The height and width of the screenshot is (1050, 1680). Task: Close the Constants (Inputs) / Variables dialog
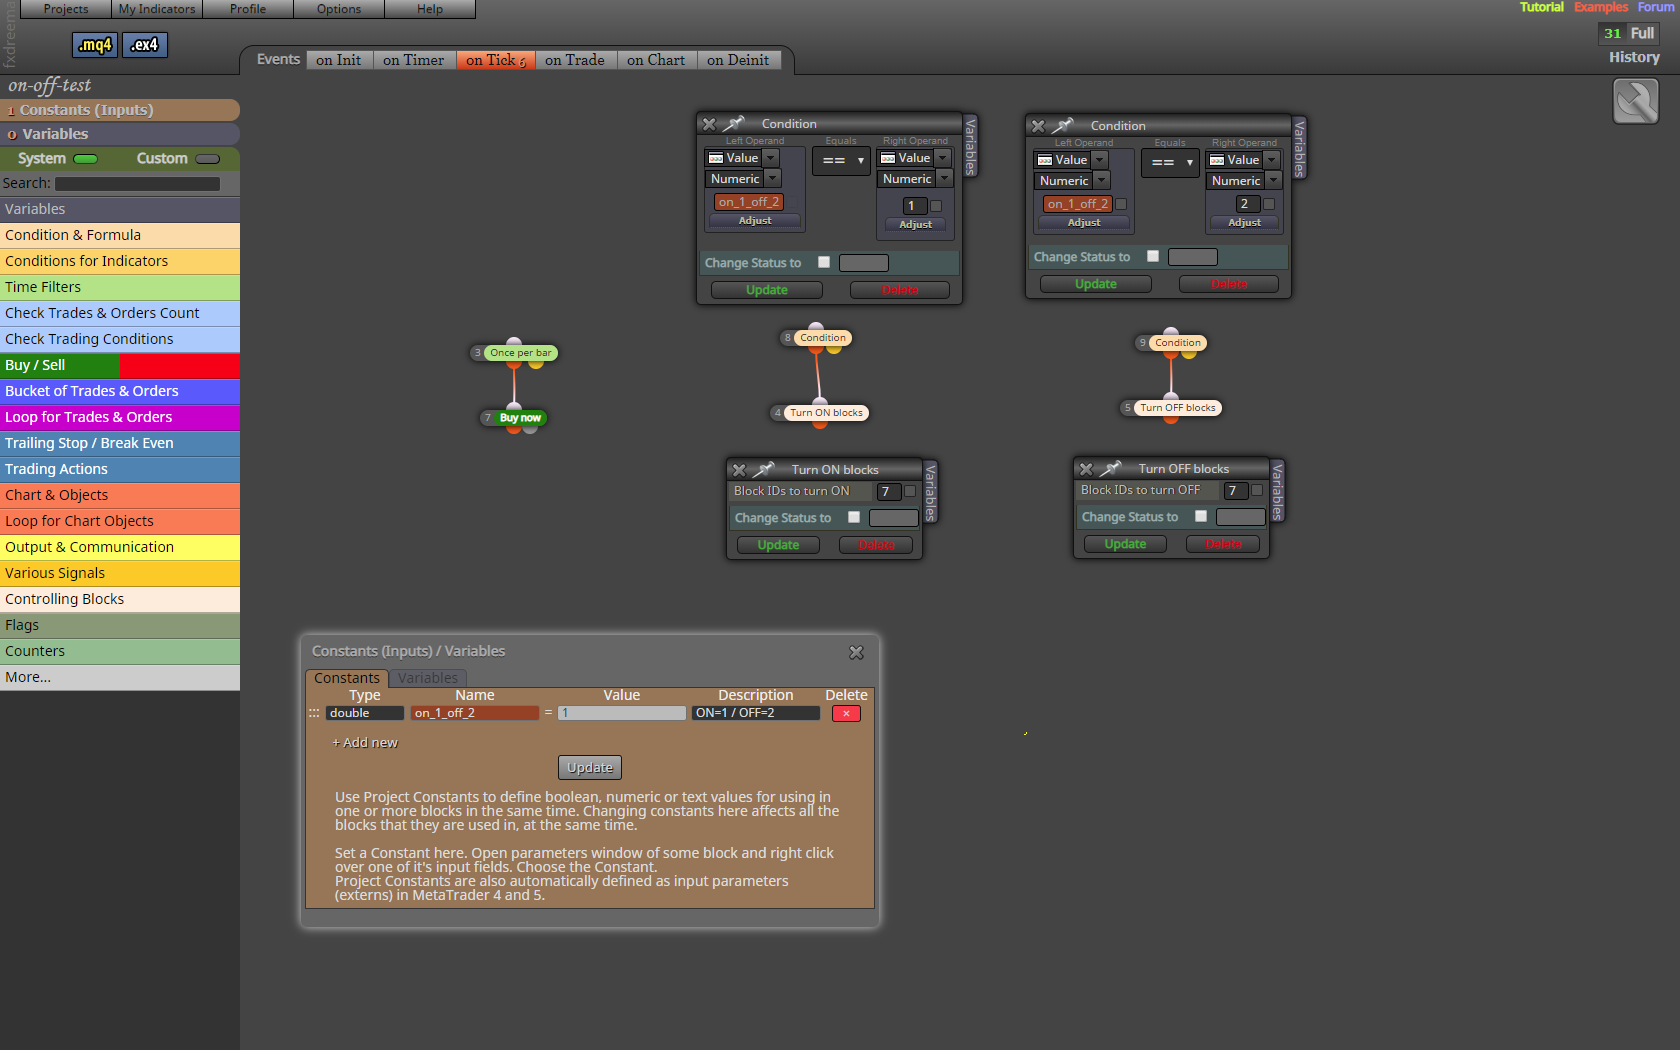pos(856,652)
